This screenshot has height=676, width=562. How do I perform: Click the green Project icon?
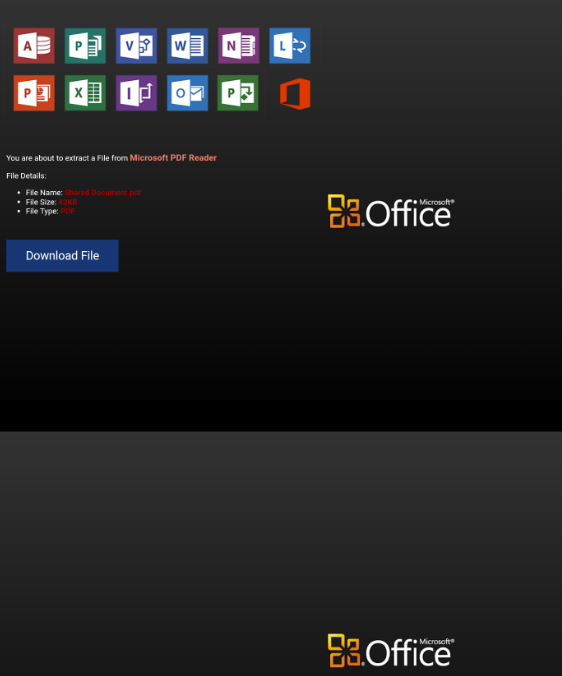point(238,93)
